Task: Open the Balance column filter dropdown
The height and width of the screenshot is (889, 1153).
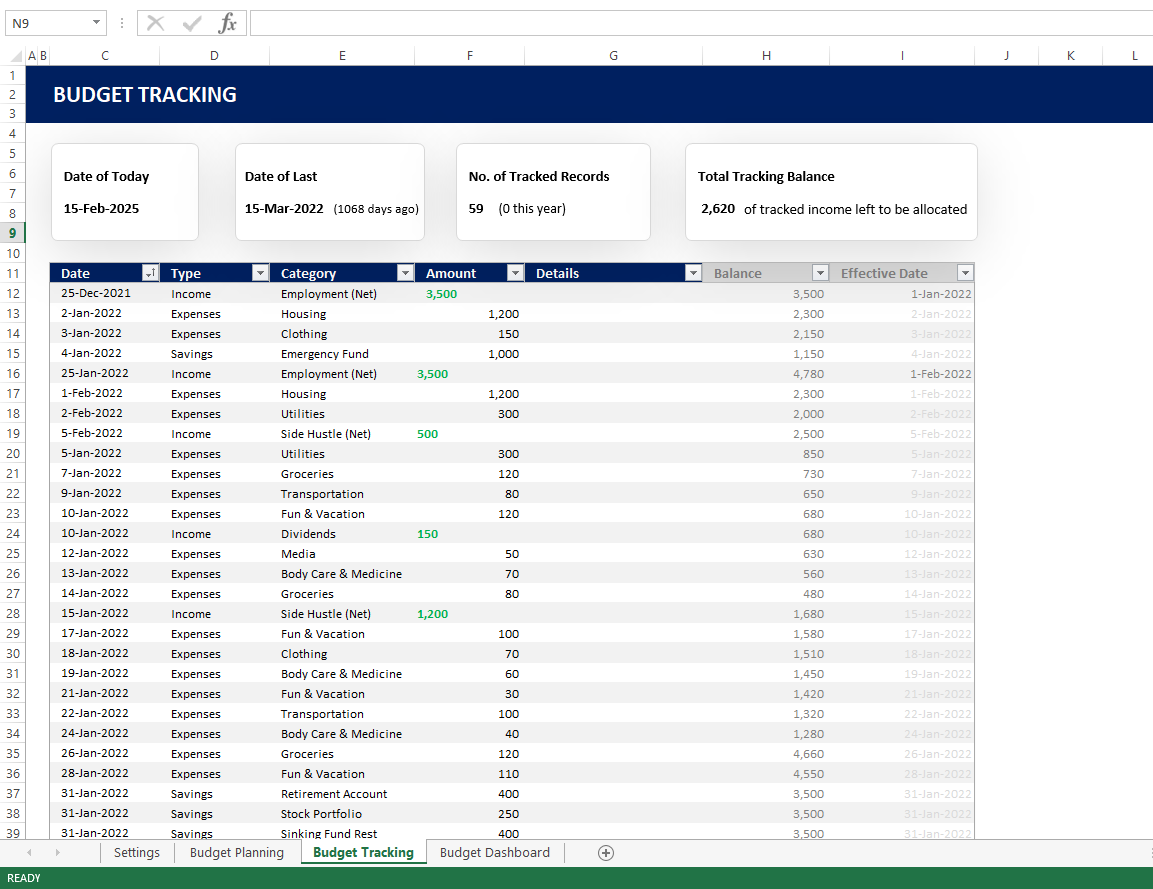Action: click(x=820, y=273)
